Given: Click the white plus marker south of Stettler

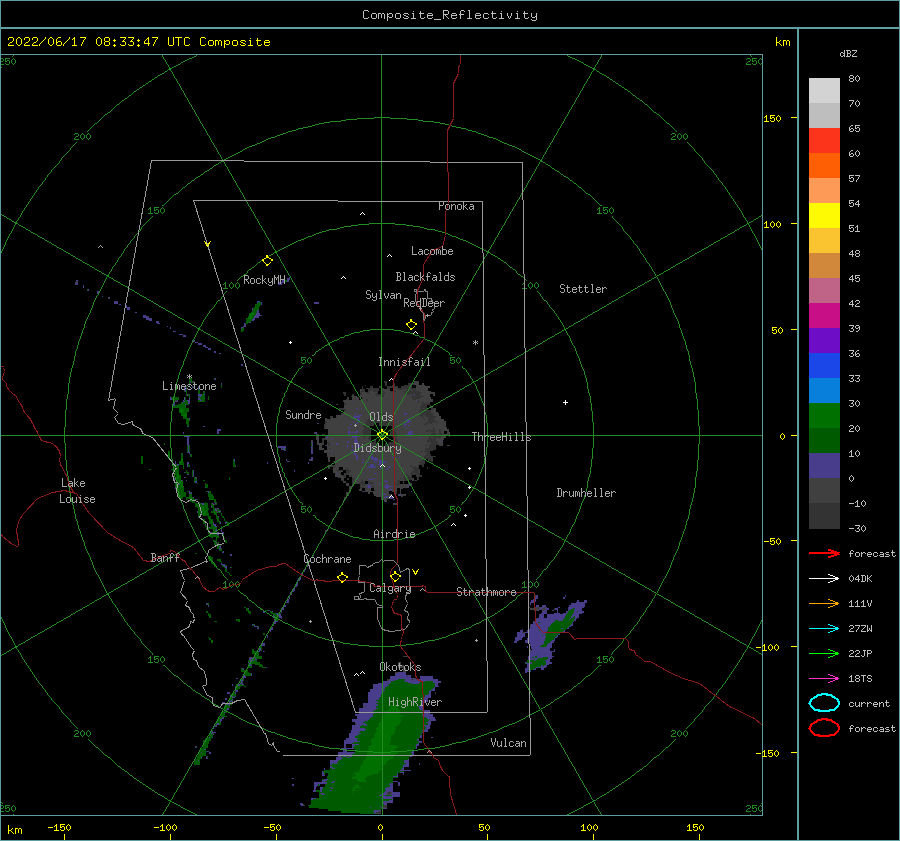Looking at the screenshot, I should [x=565, y=402].
